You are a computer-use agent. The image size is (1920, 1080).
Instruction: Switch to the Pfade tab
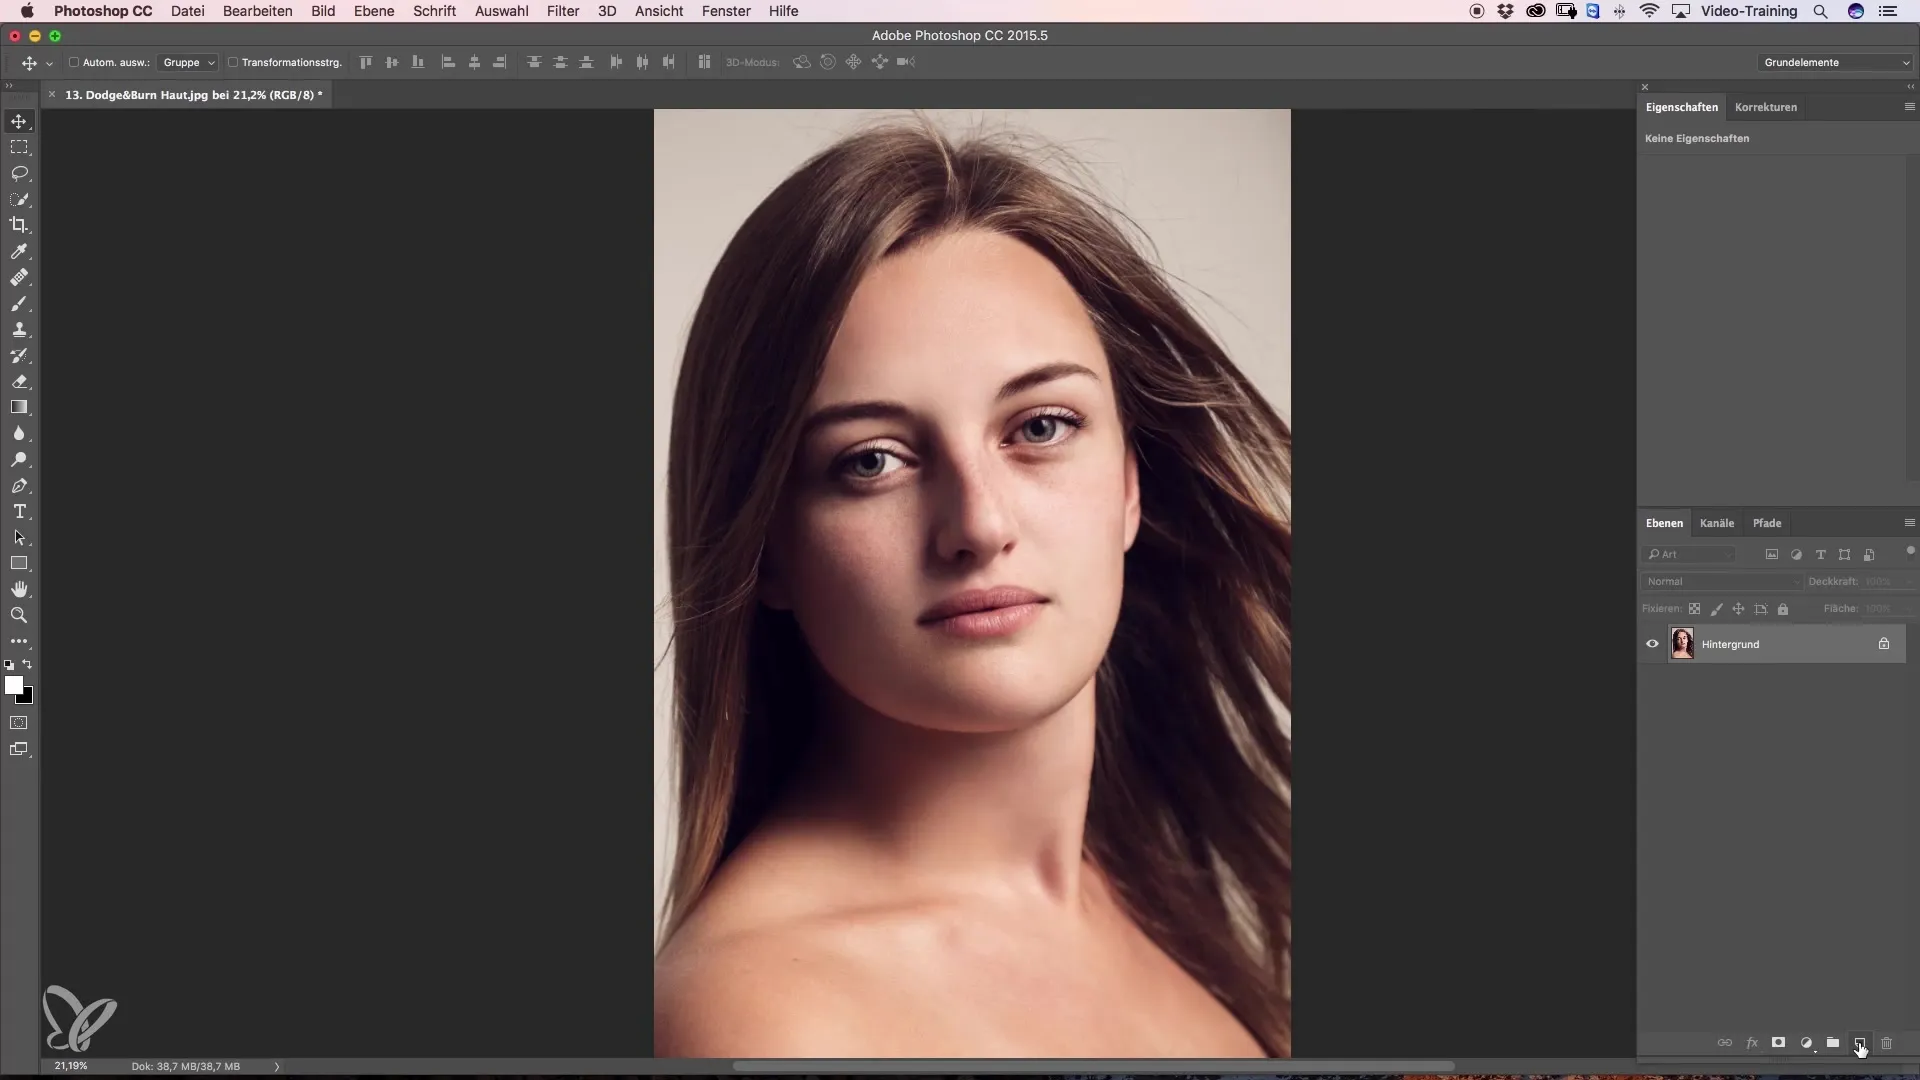point(1766,523)
